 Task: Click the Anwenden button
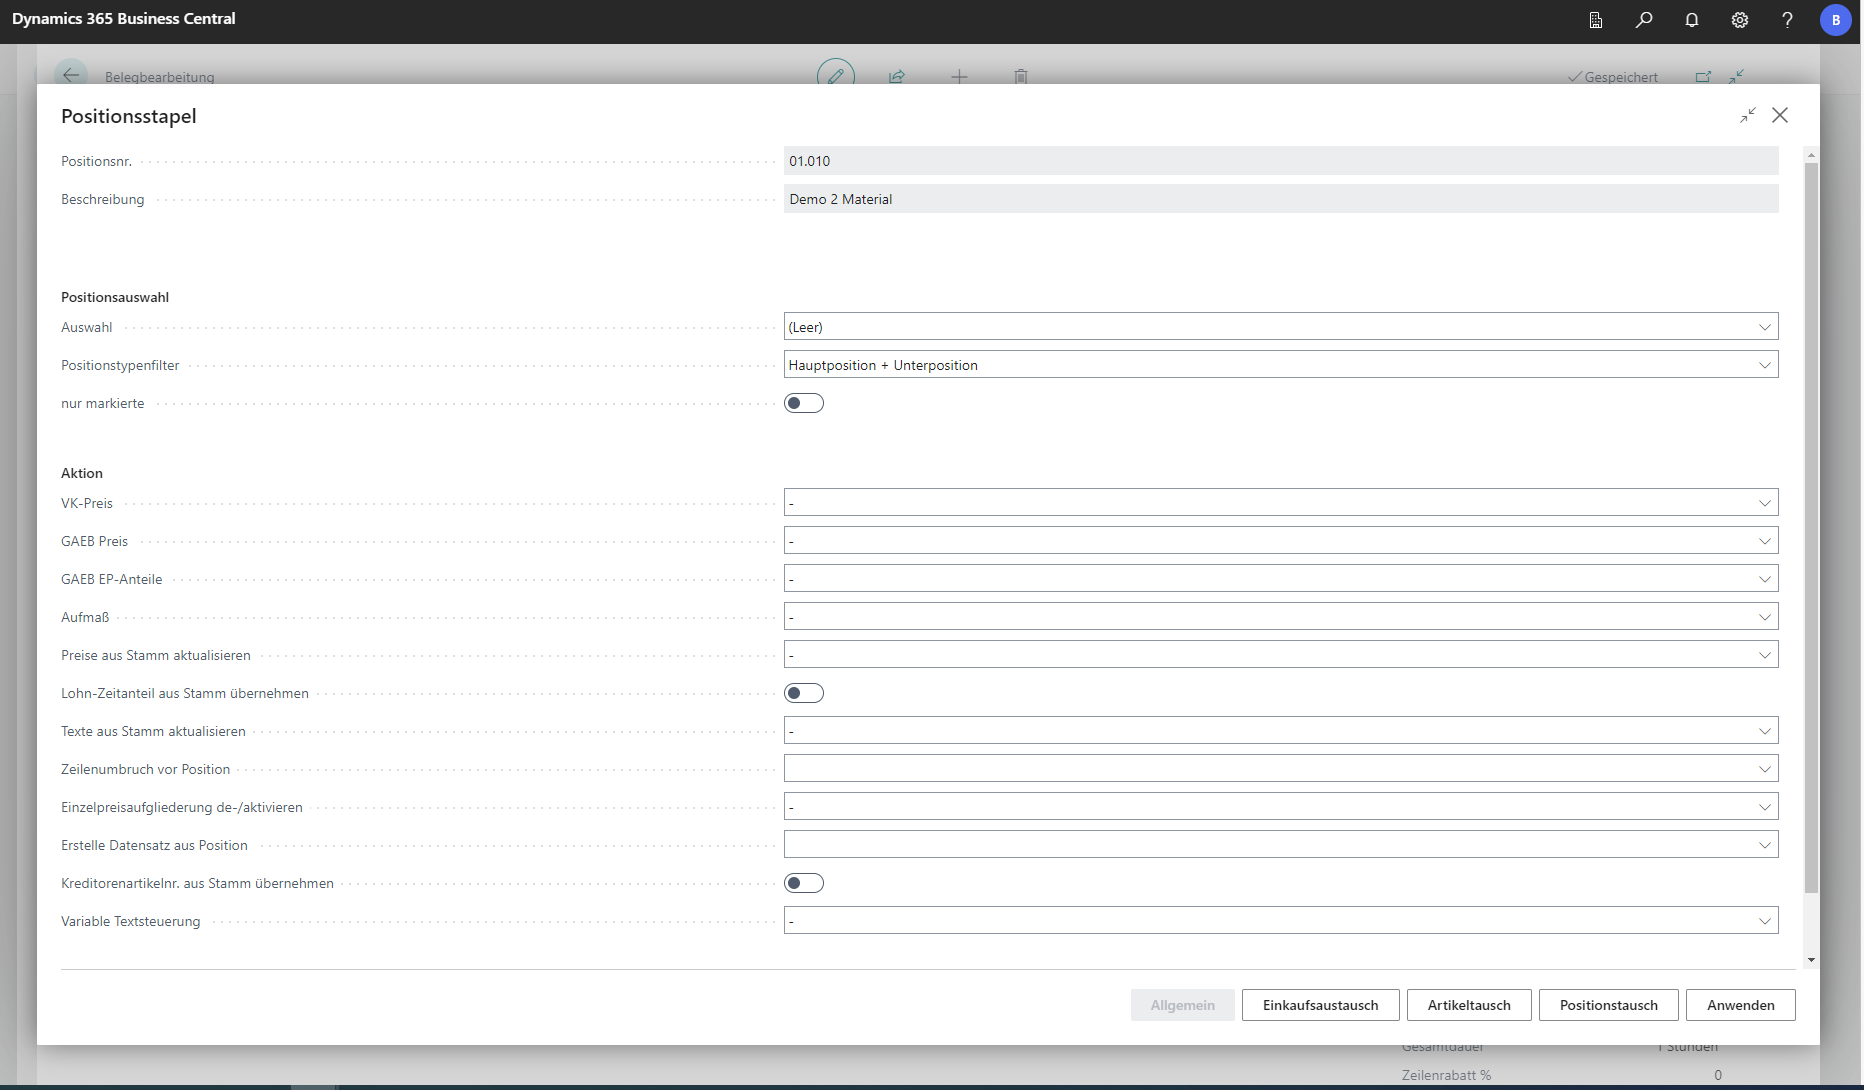click(1740, 1005)
